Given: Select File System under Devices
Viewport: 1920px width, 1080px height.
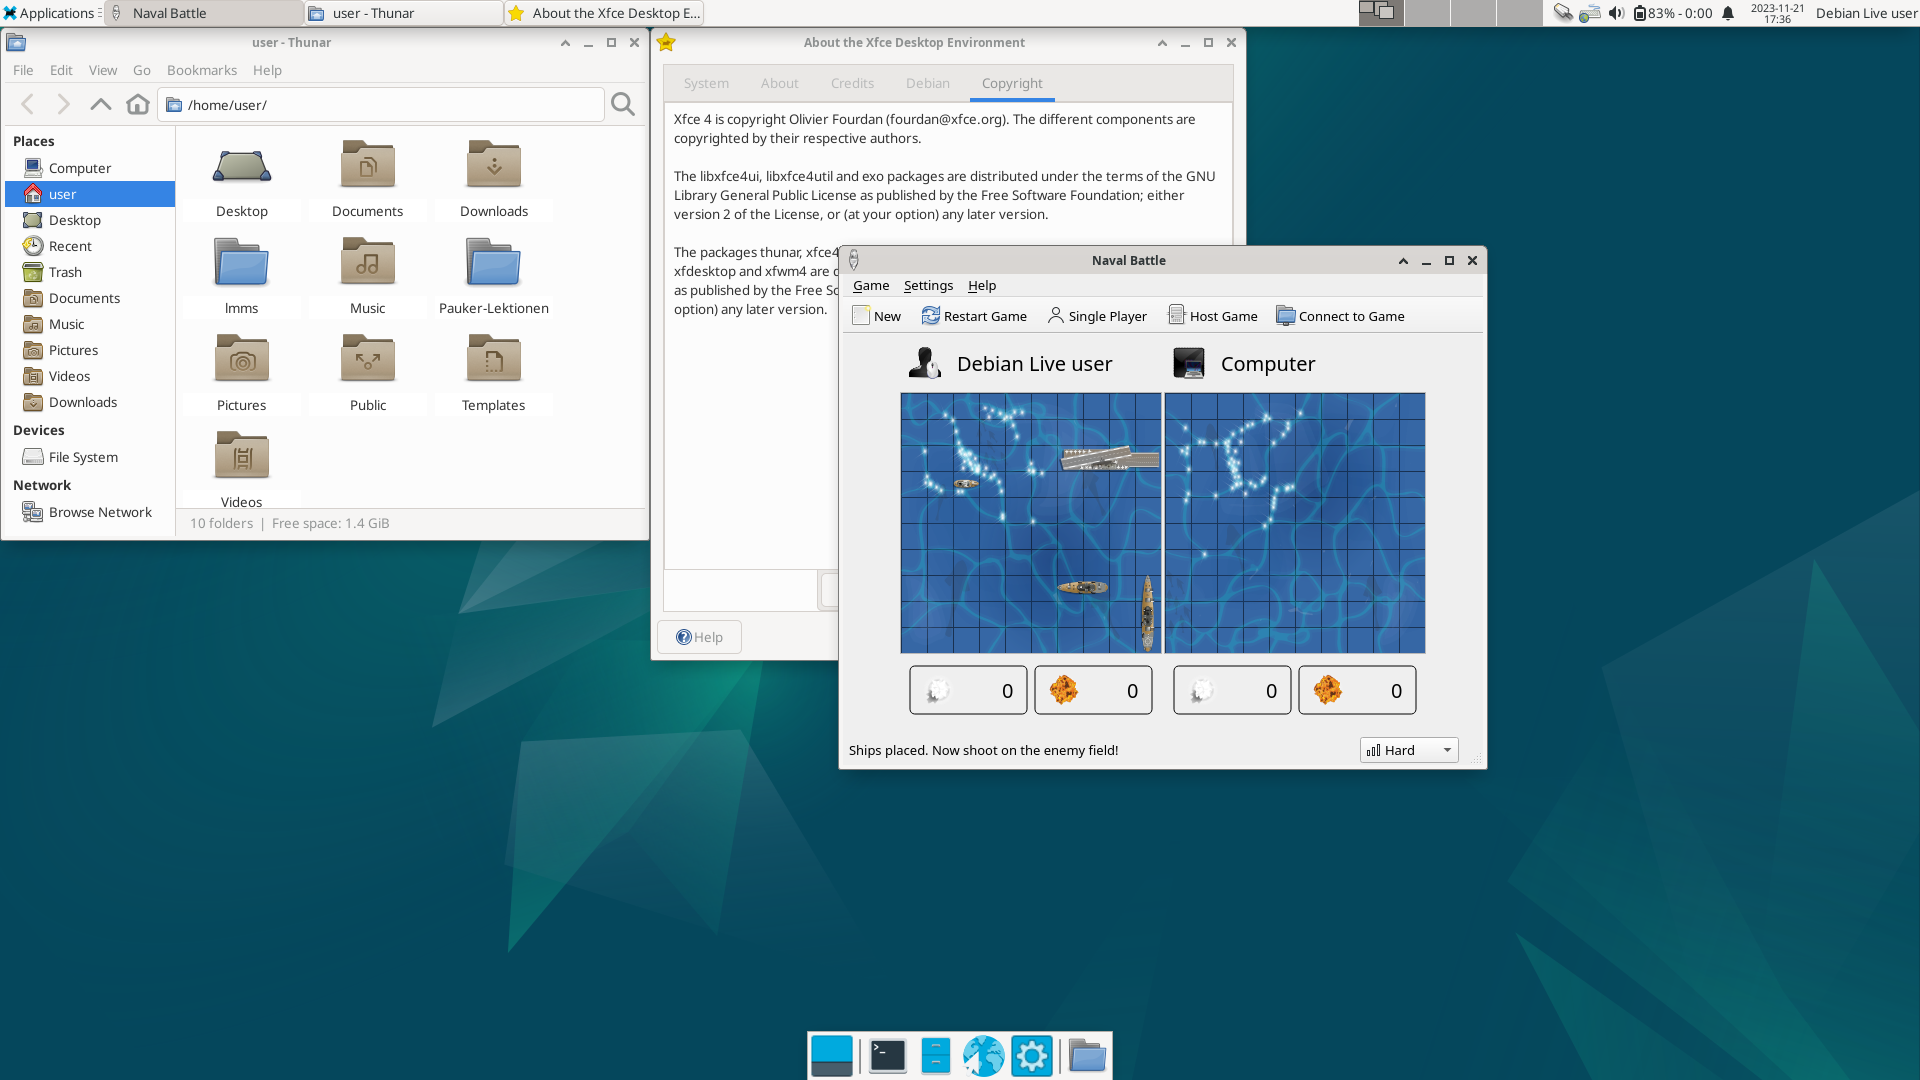Looking at the screenshot, I should 90,457.
